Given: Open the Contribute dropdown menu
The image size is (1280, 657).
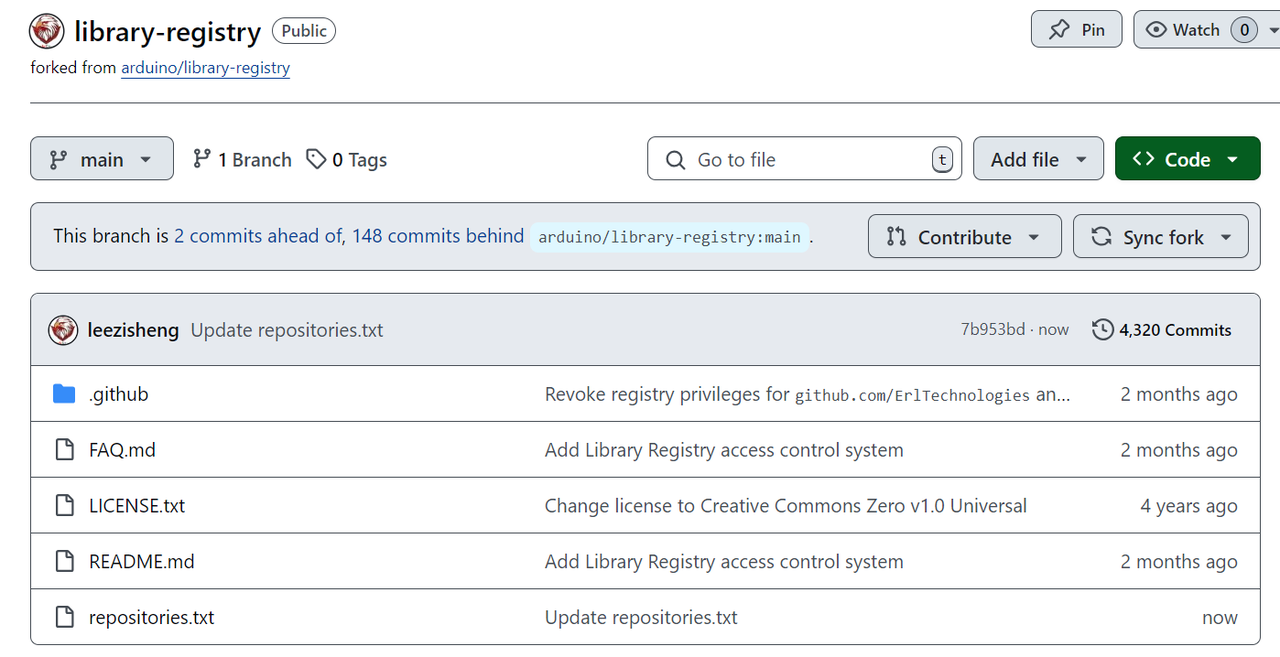Looking at the screenshot, I should click(964, 237).
